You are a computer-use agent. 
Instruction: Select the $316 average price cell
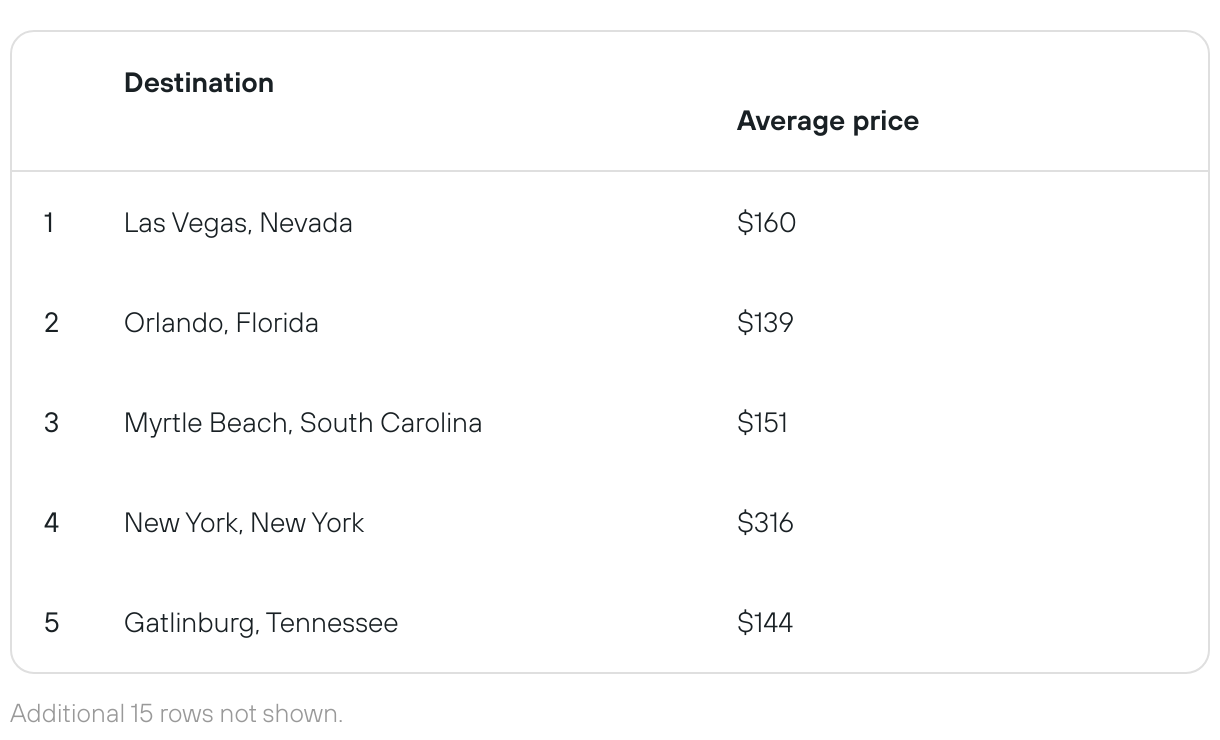pyautogui.click(x=765, y=522)
